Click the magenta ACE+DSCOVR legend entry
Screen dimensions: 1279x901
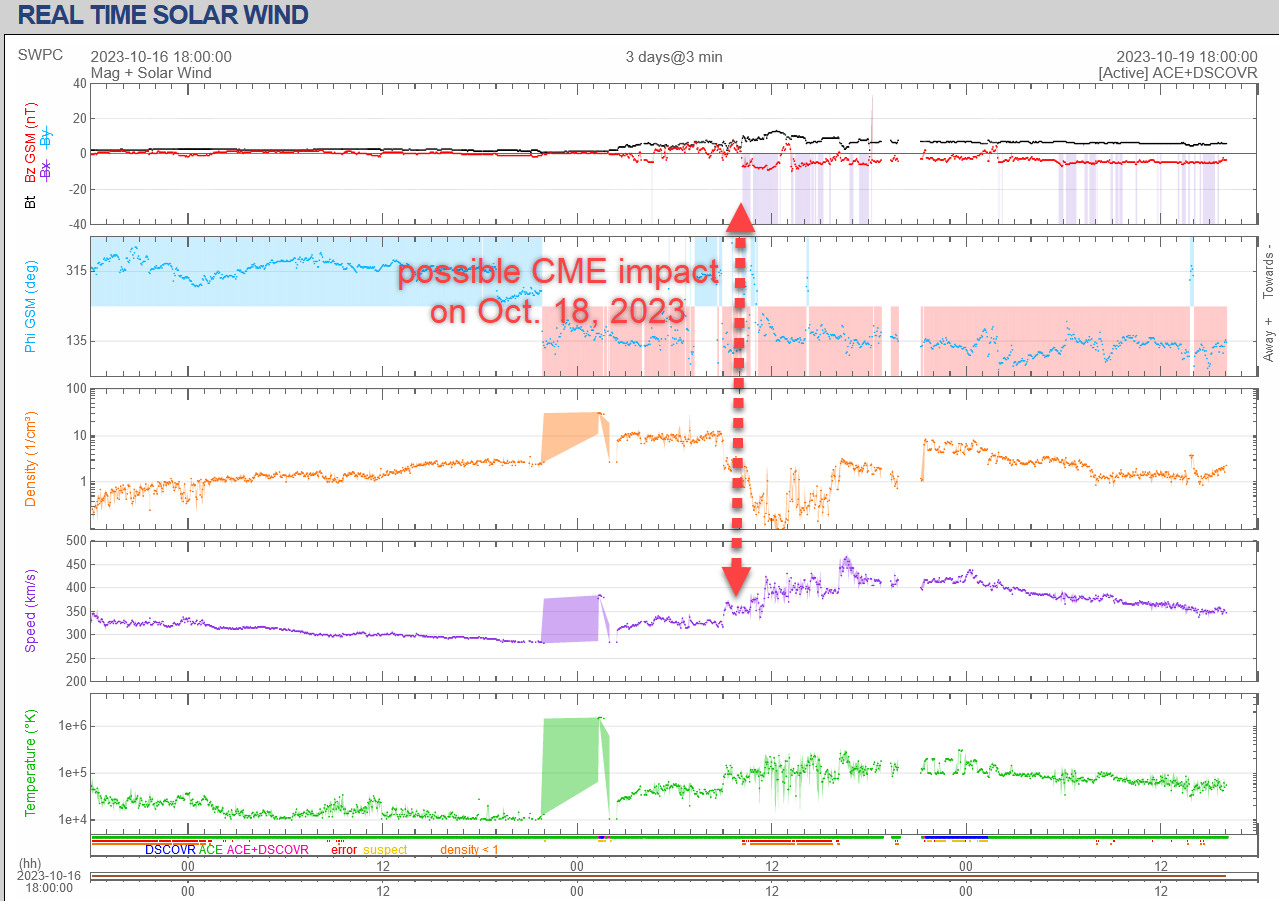tap(268, 850)
